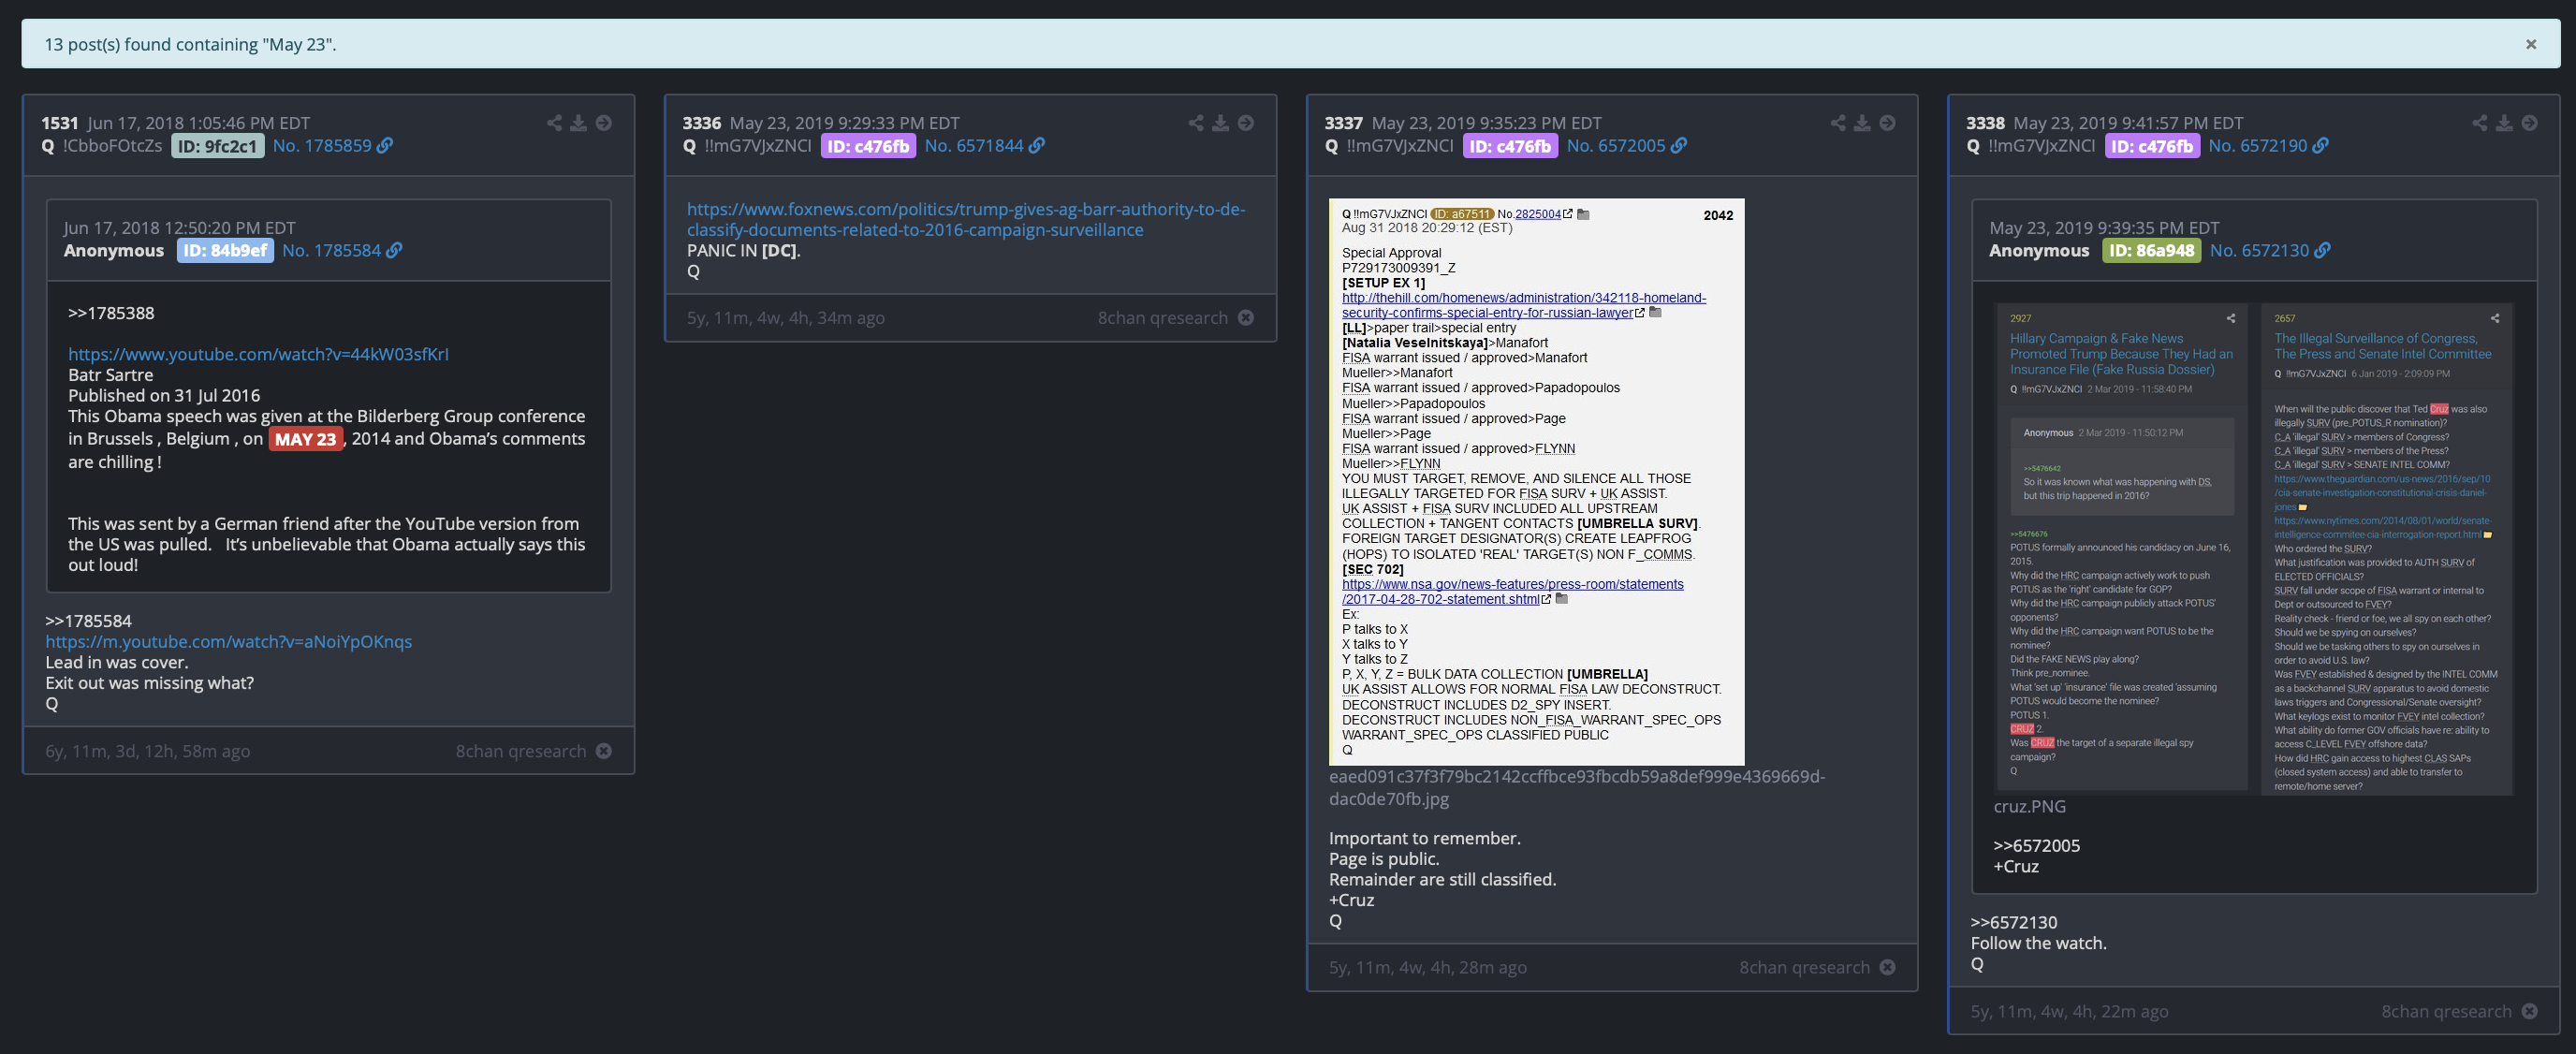2576x1054 pixels.
Task: Open post 1531 arrow circle icon
Action: [x=604, y=123]
